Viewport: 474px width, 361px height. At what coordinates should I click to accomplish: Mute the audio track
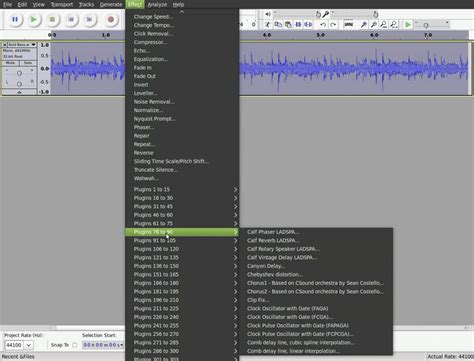coord(10,63)
